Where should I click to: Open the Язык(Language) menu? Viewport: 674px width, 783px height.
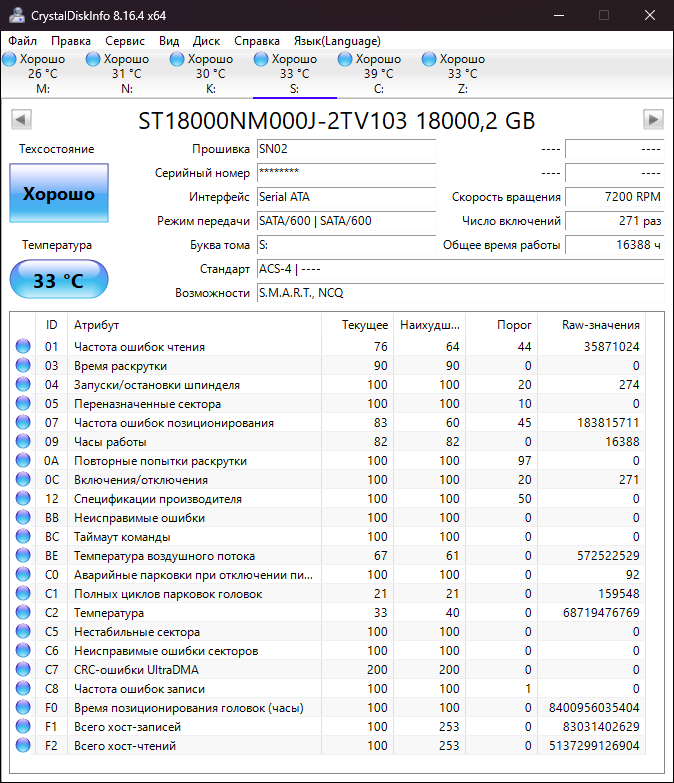pyautogui.click(x=337, y=41)
